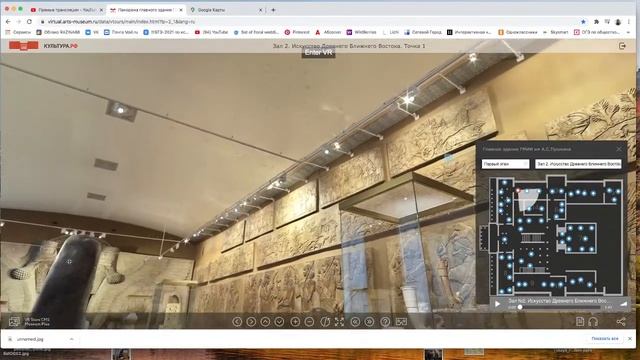Open the hall description document icon
640x360 pixels.
(x=580, y=321)
